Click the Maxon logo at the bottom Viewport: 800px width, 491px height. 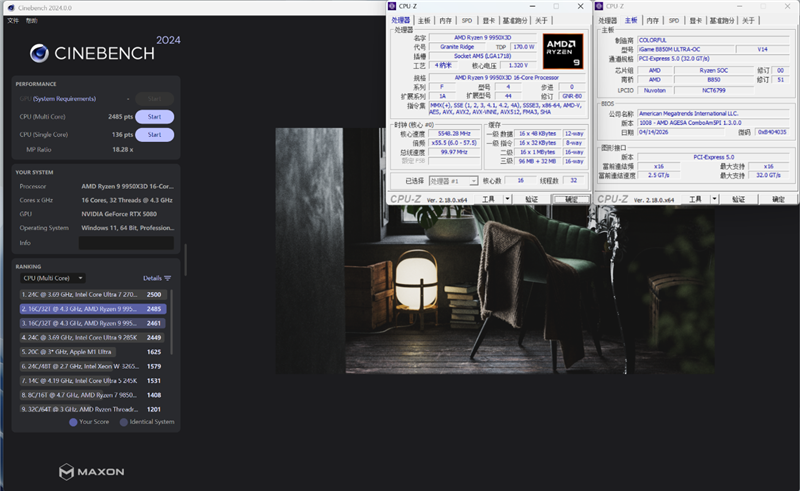click(x=92, y=472)
